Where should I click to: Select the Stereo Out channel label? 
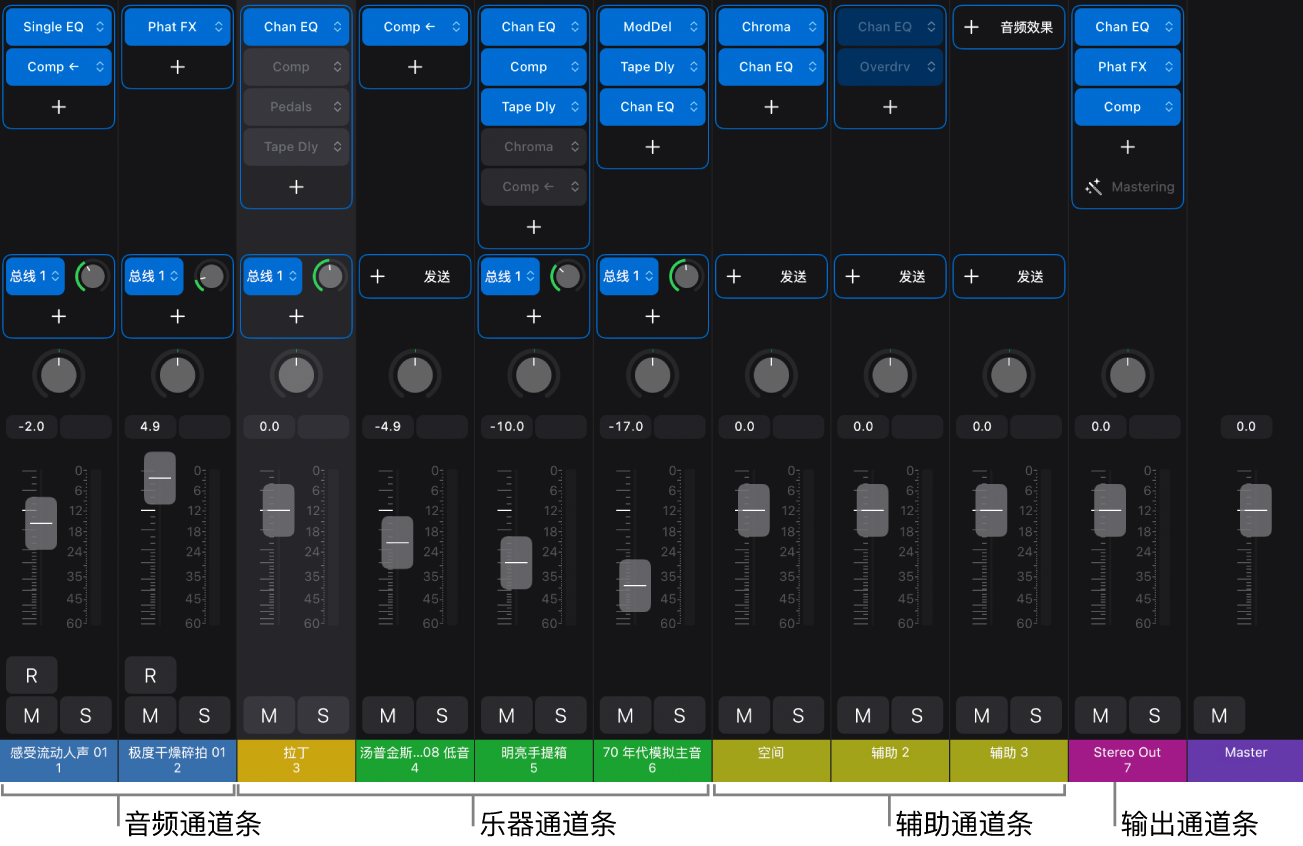coord(1127,760)
